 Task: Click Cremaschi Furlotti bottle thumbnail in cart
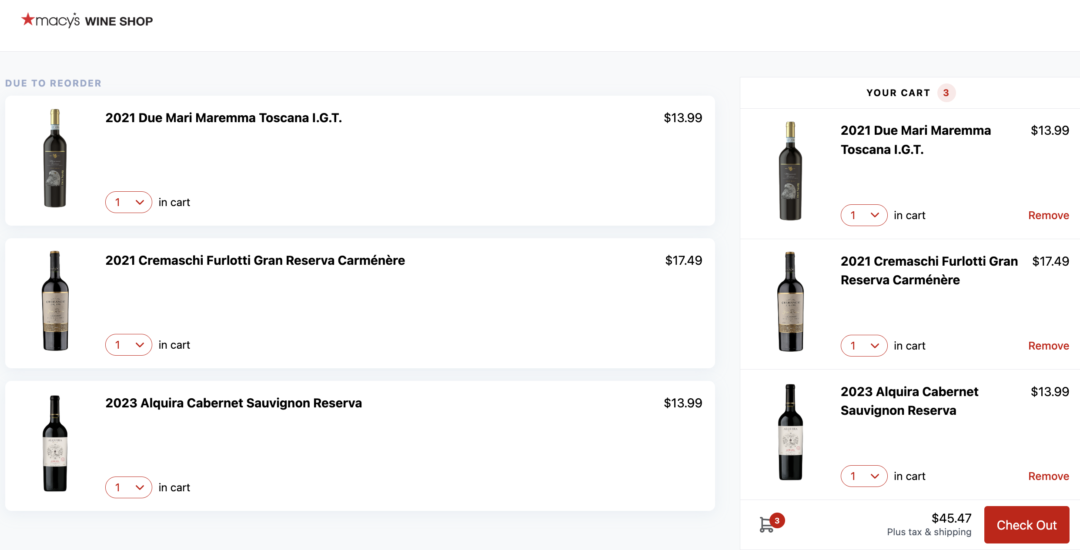click(x=791, y=302)
